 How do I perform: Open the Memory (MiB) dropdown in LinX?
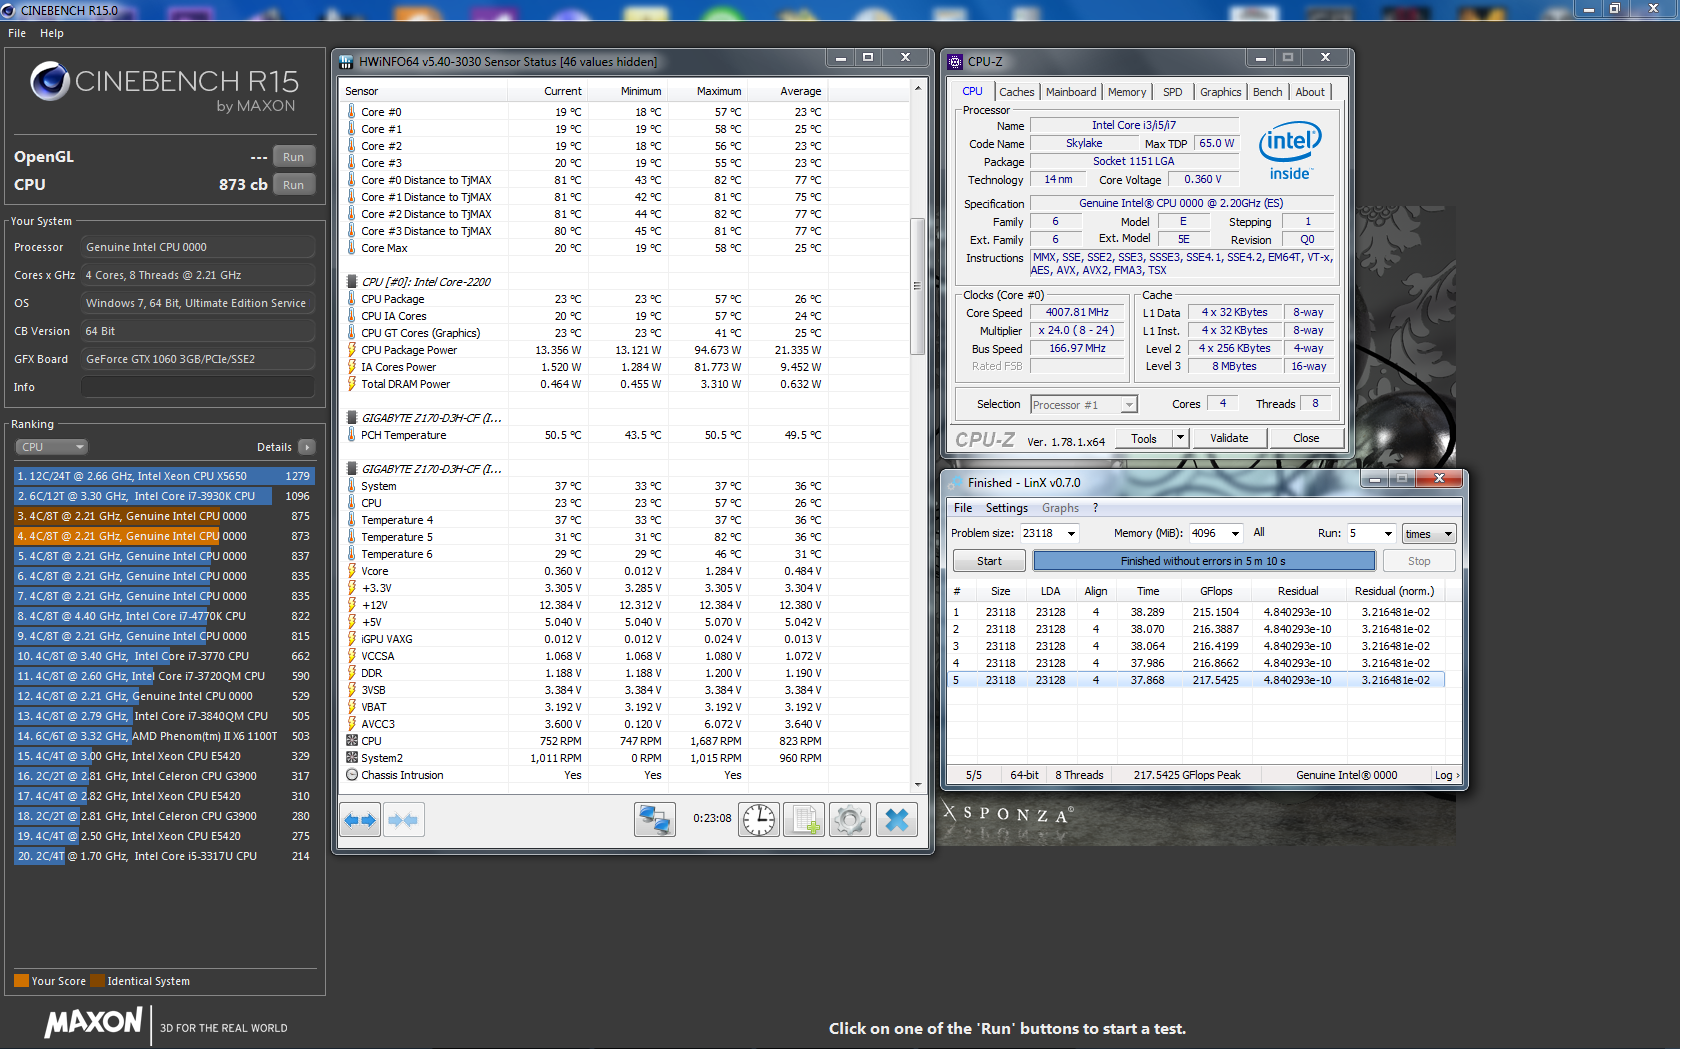point(1235,534)
